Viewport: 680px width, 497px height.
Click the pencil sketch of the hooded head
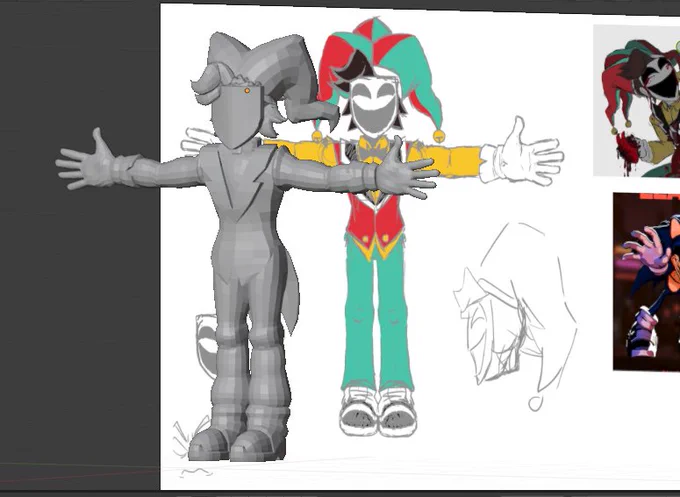coord(515,316)
